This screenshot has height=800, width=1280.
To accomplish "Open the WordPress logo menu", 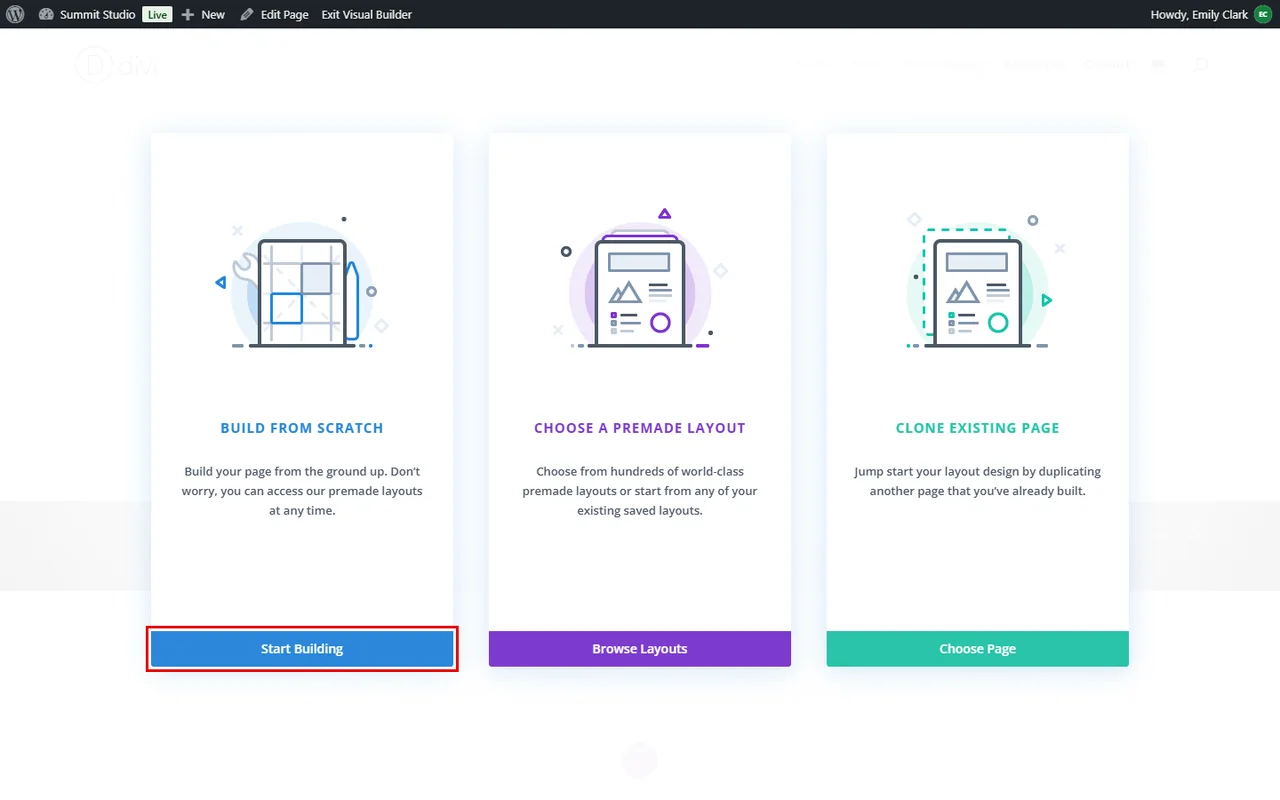I will tap(15, 14).
